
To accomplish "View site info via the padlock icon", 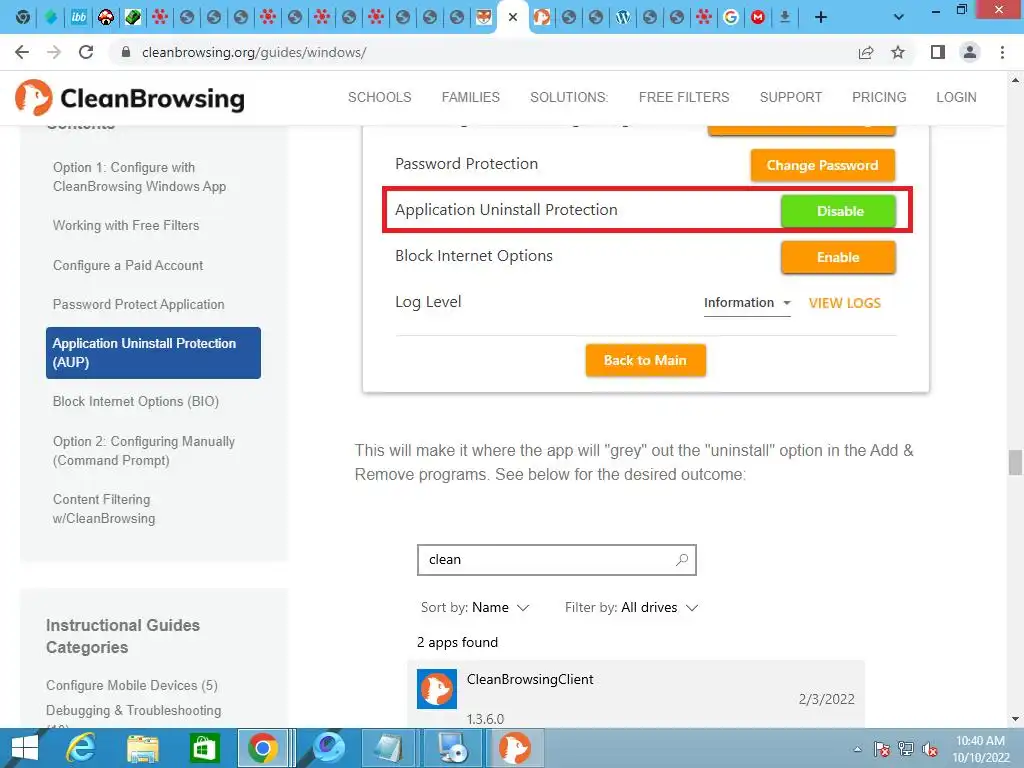I will tap(126, 52).
